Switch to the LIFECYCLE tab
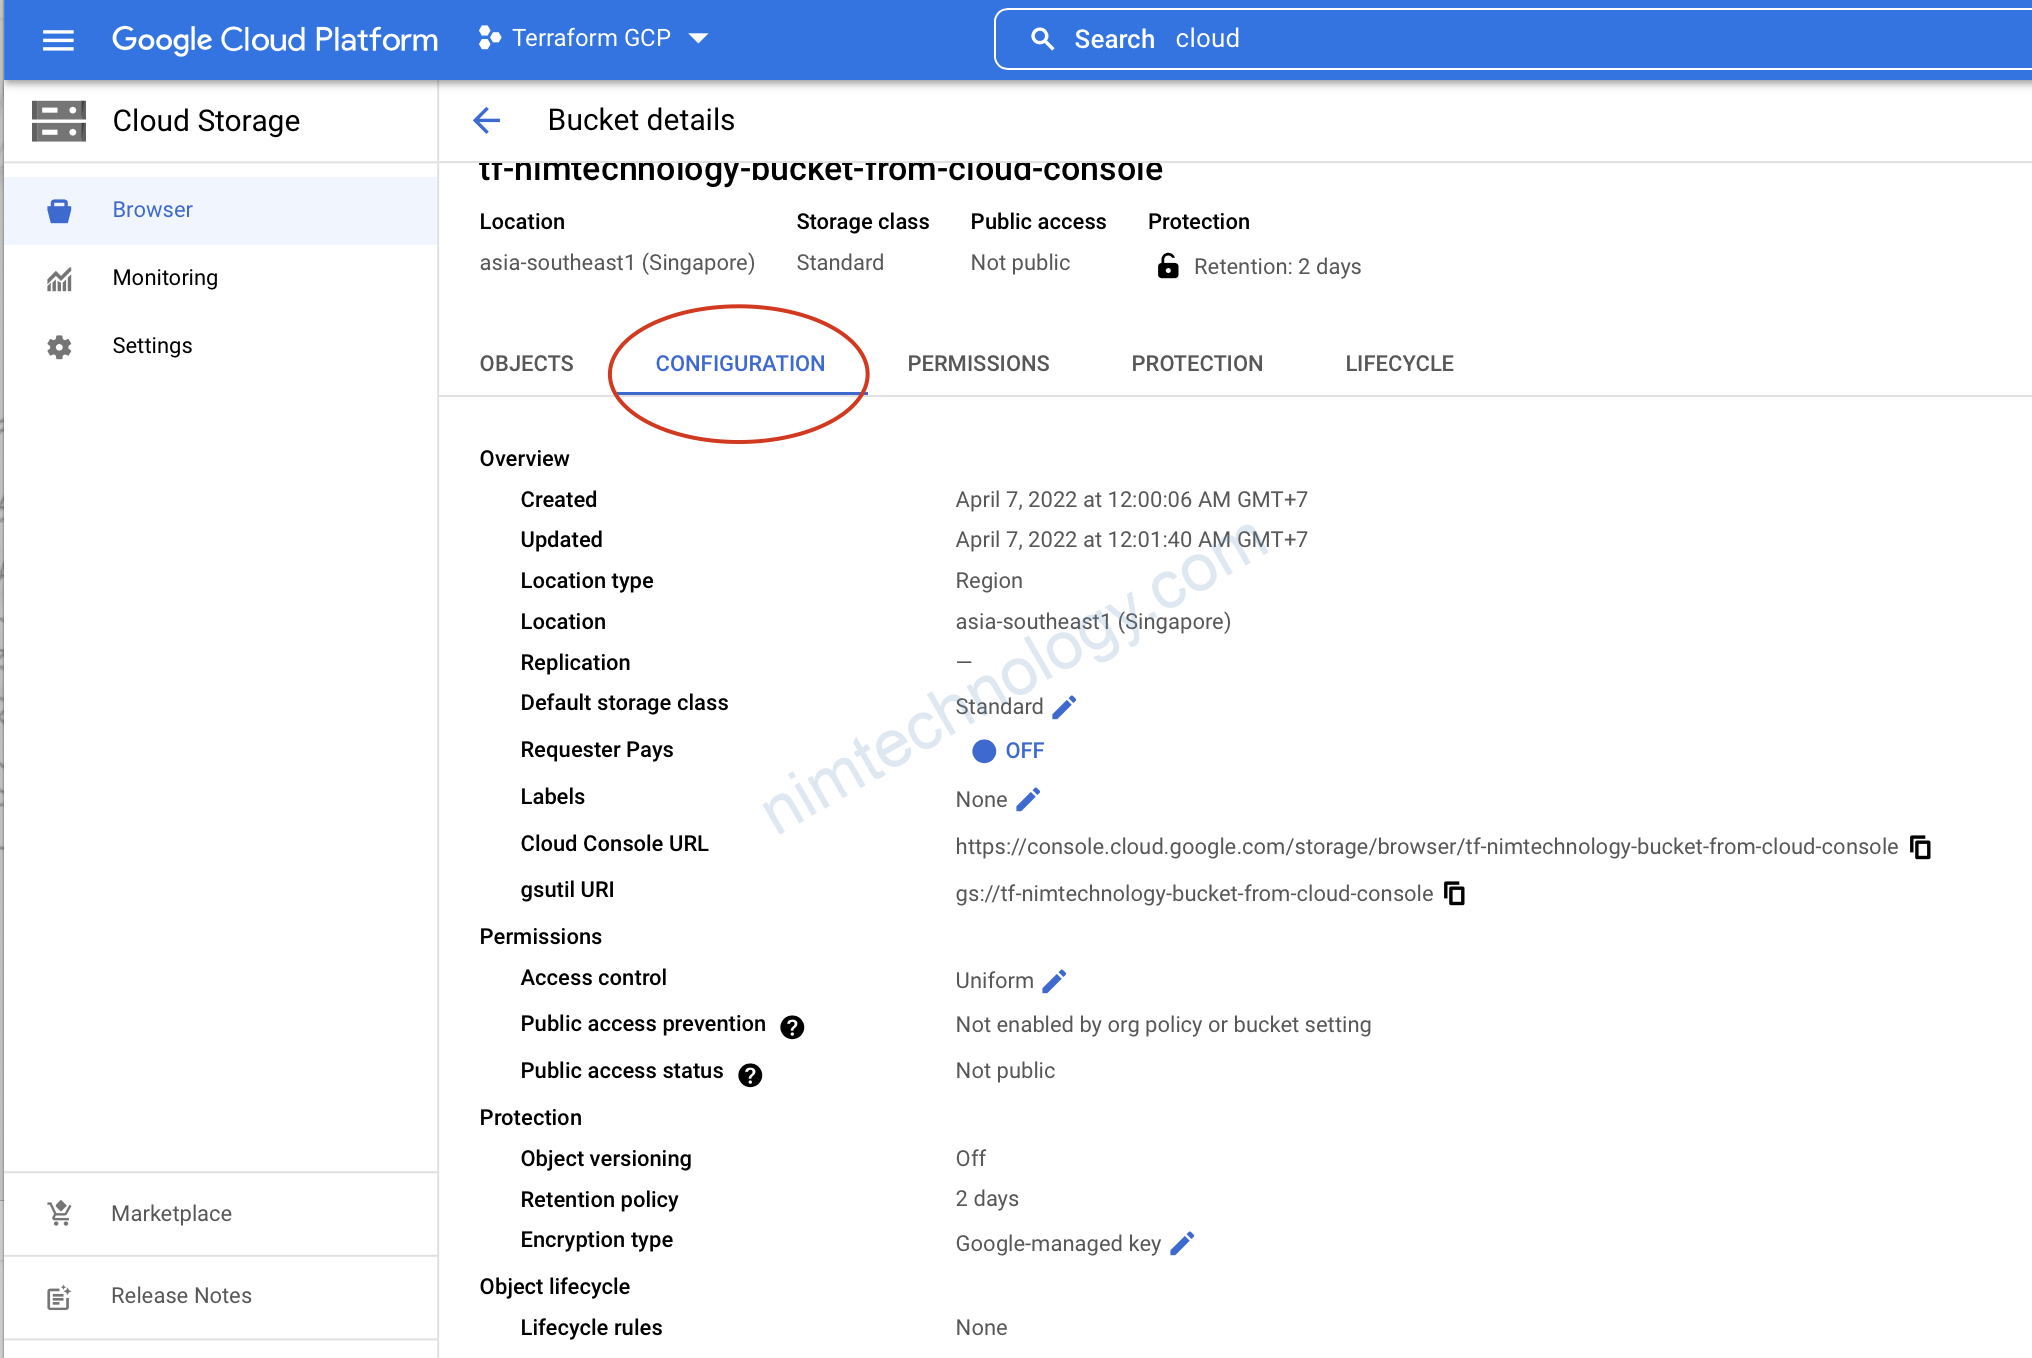Screen dimensions: 2032x1358 pyautogui.click(x=1400, y=364)
